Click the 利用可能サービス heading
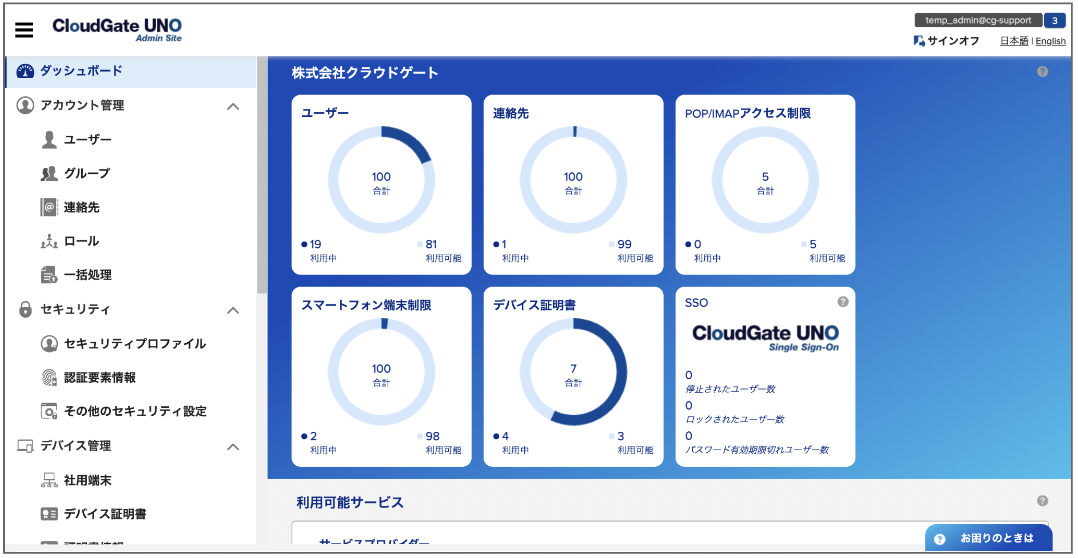Screen dimensions: 1078x558 pyautogui.click(x=350, y=502)
